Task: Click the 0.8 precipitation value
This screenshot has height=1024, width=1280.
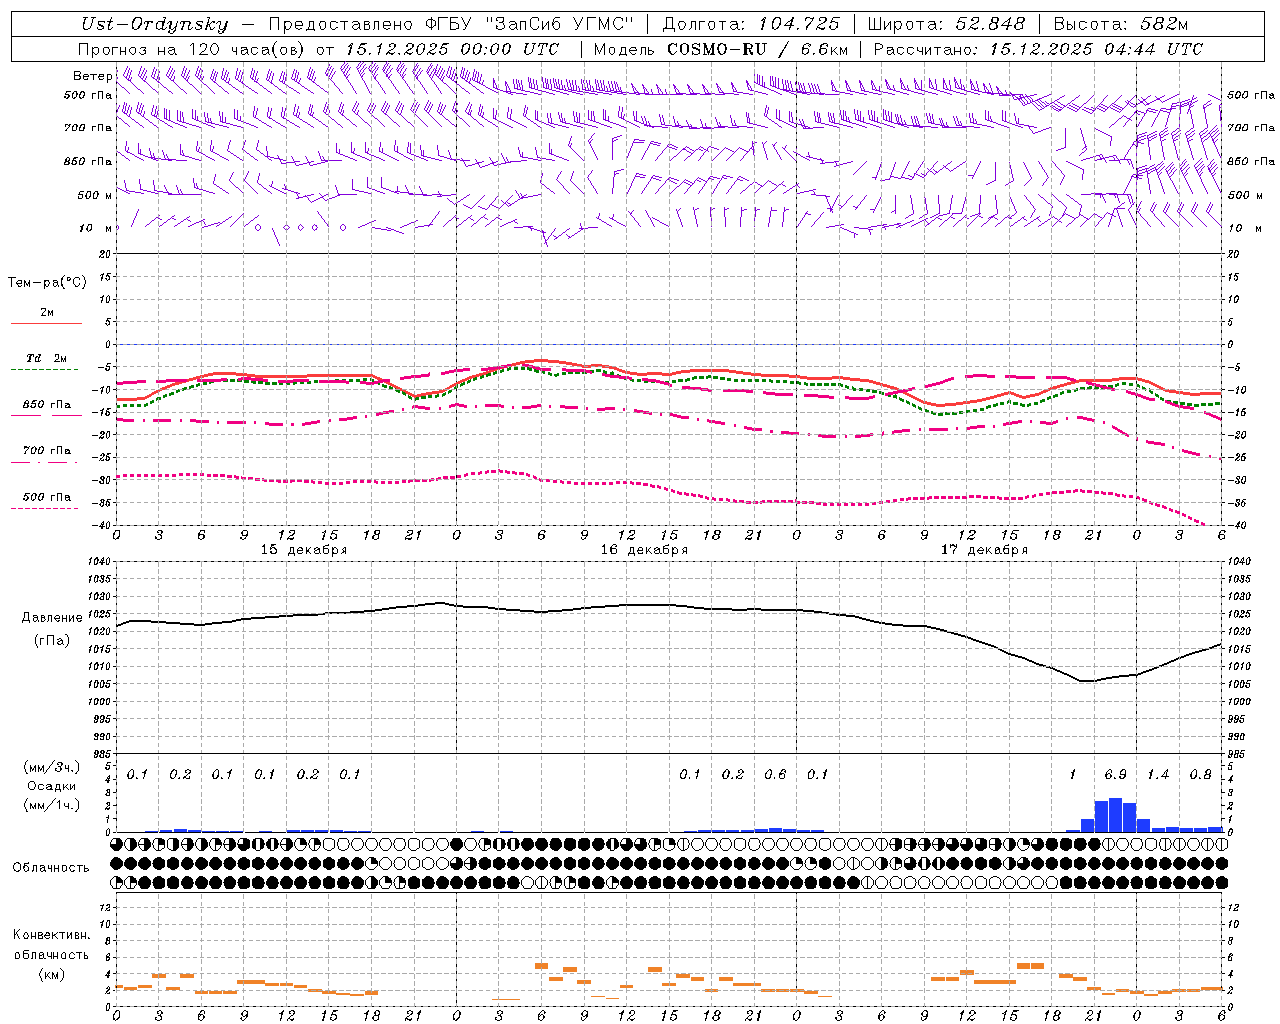Action: [1200, 774]
